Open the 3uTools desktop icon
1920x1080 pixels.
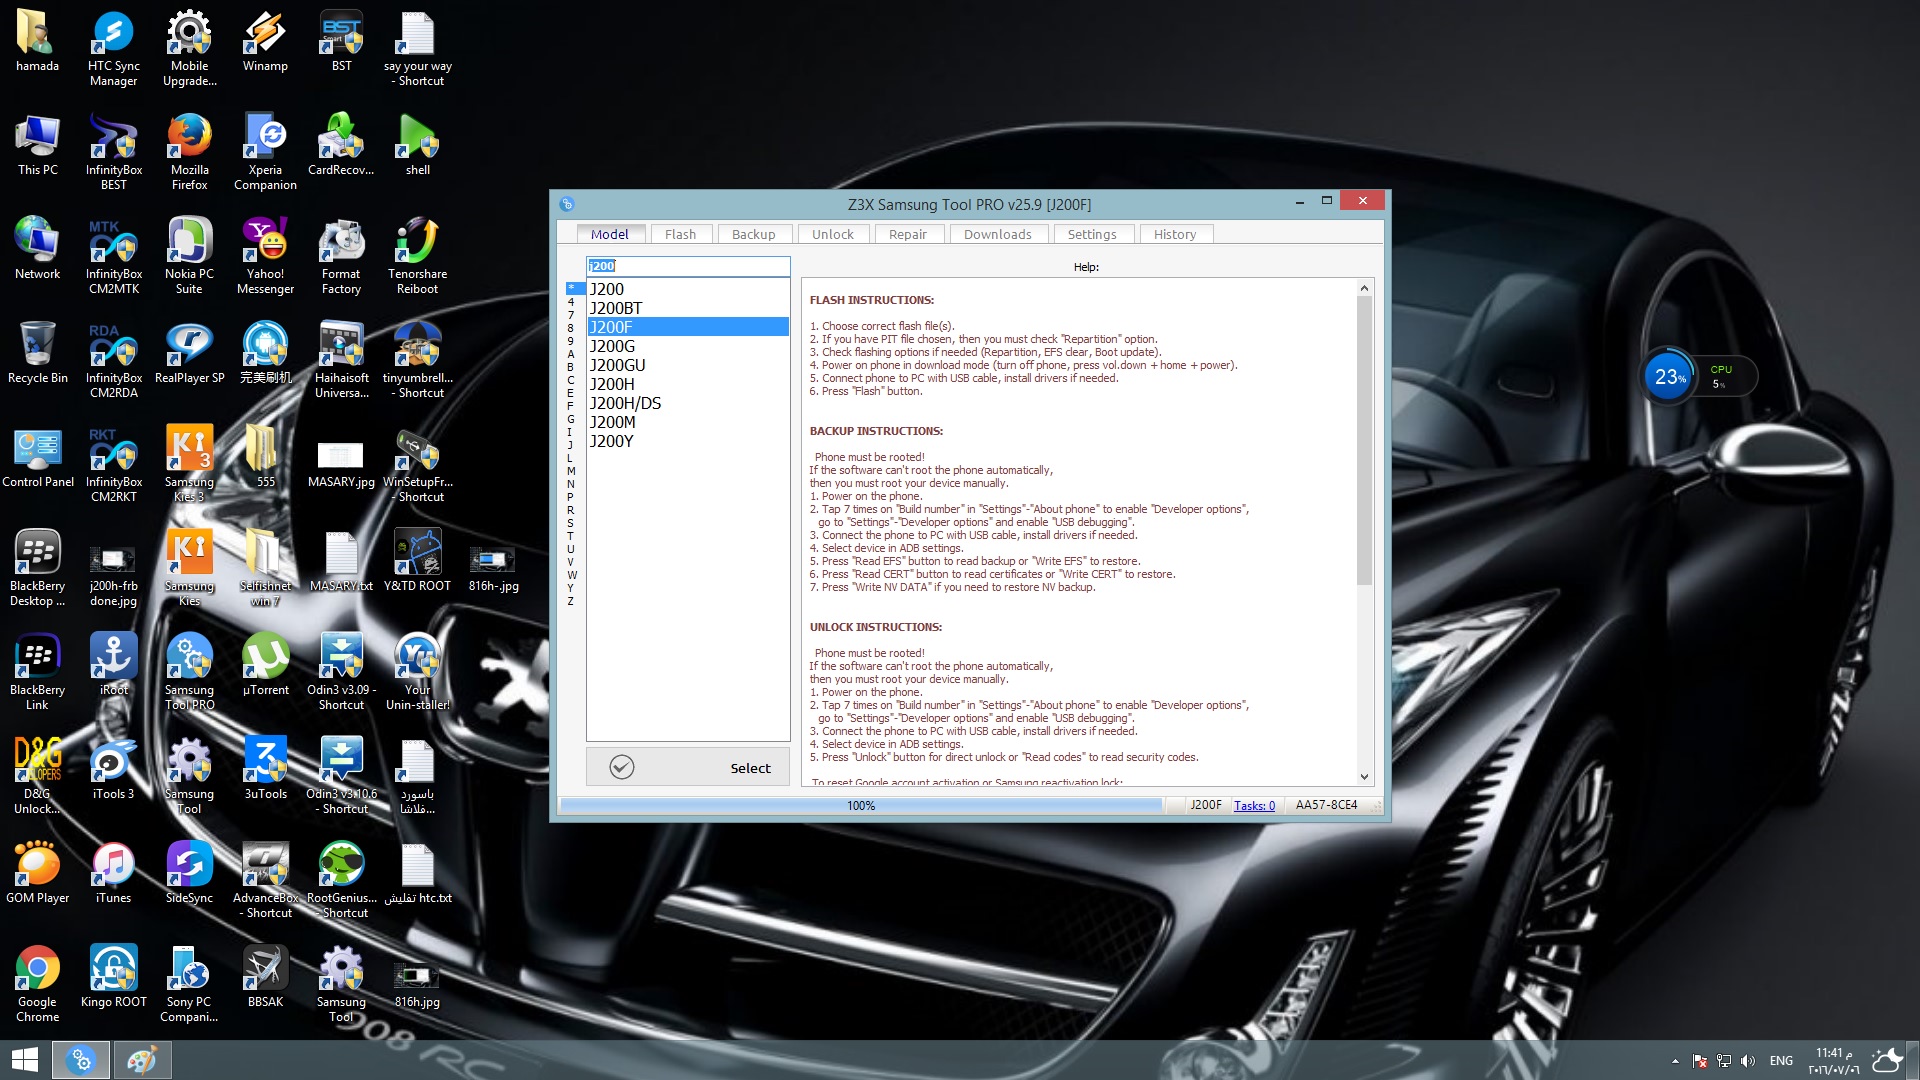265,770
